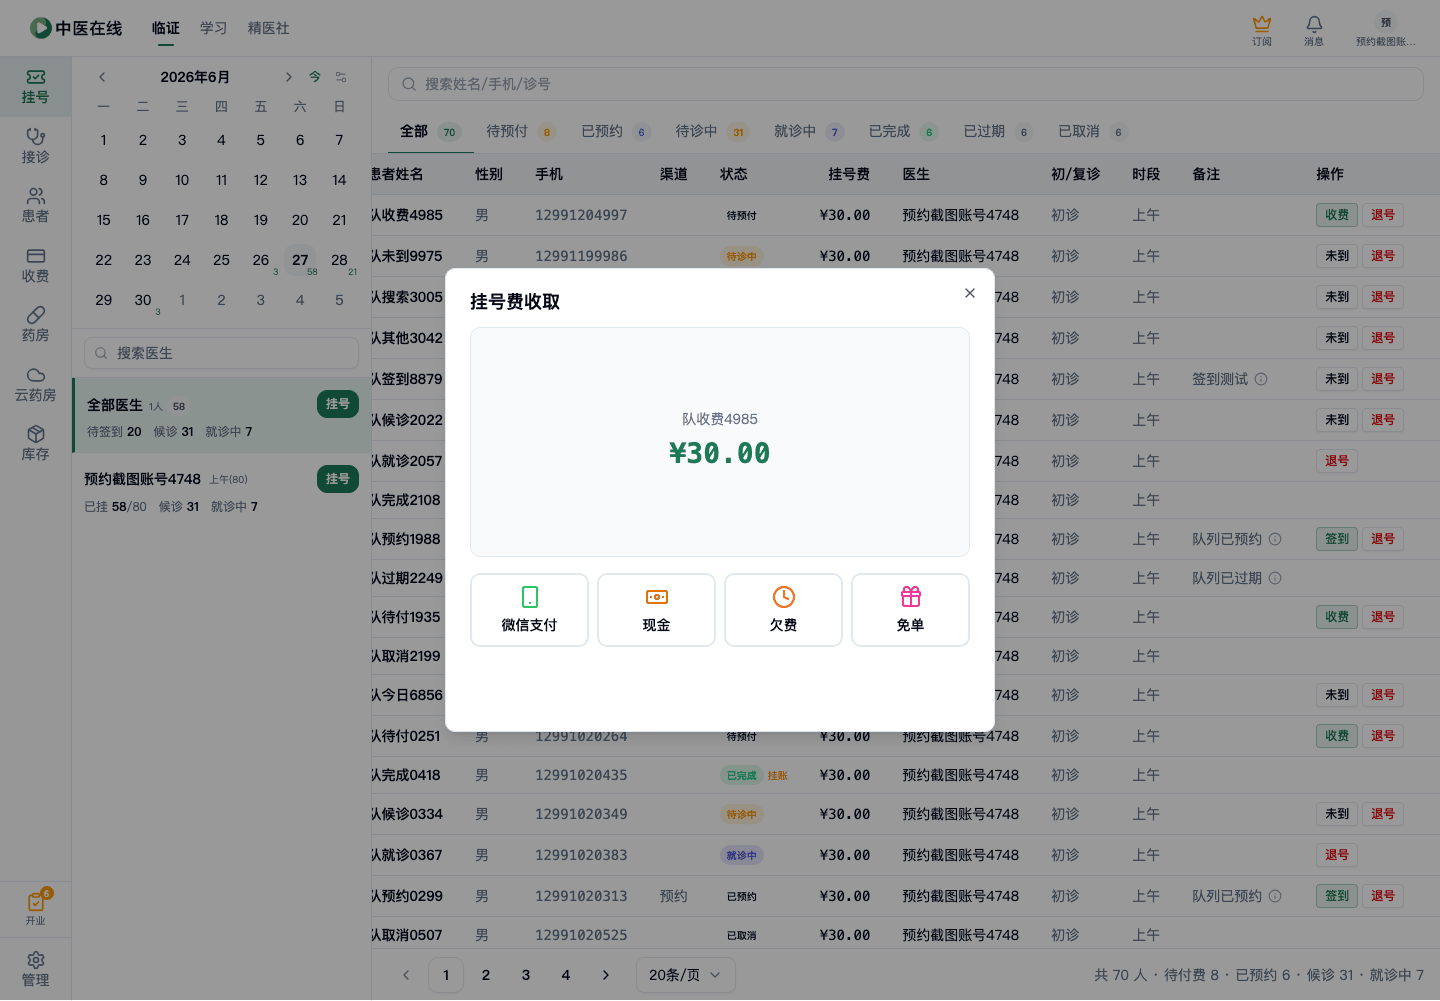The height and width of the screenshot is (1001, 1440).
Task: Go to previous month in calendar
Action: (102, 77)
